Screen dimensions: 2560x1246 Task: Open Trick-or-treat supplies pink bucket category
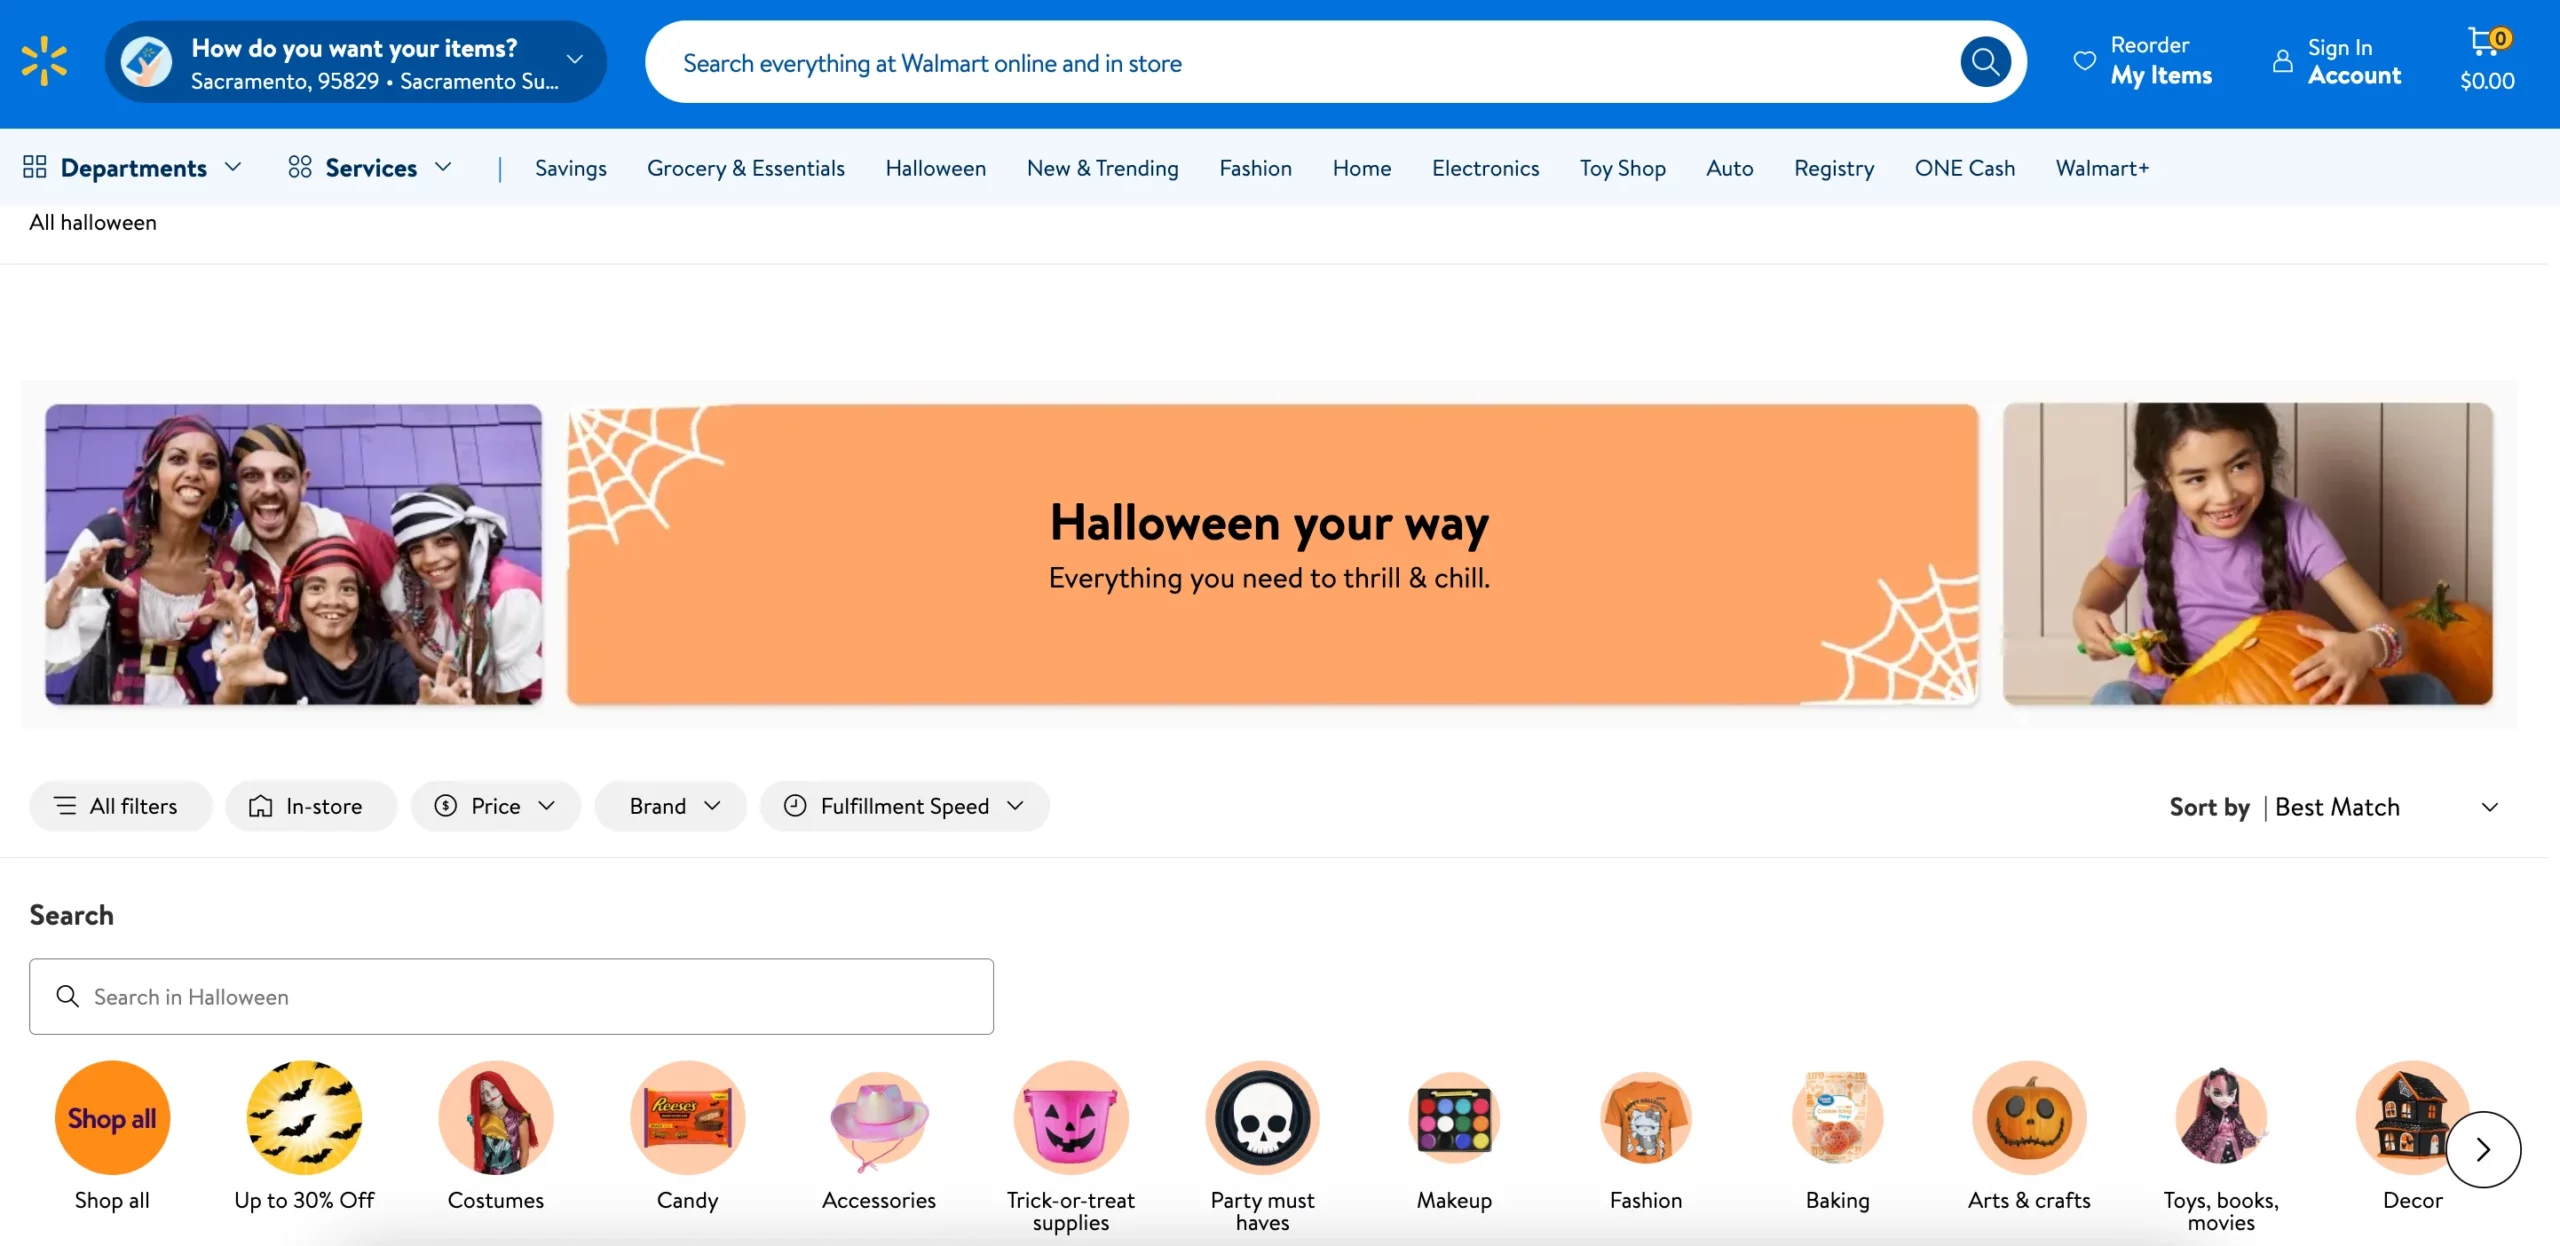tap(1071, 1117)
